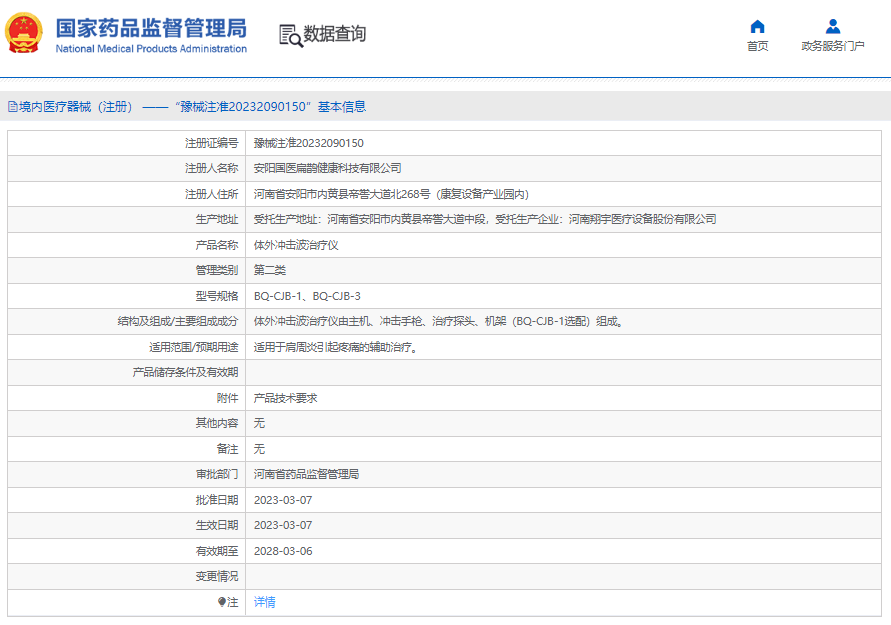
Task: Click the 产品技术要求 attachment value
Action: tap(285, 398)
